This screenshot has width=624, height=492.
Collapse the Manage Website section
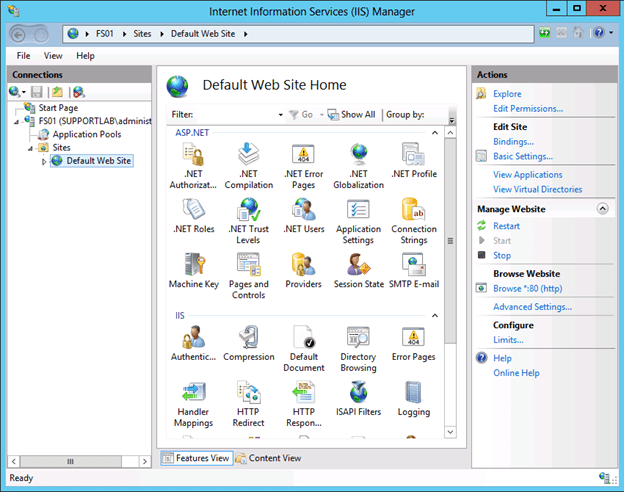tap(603, 209)
